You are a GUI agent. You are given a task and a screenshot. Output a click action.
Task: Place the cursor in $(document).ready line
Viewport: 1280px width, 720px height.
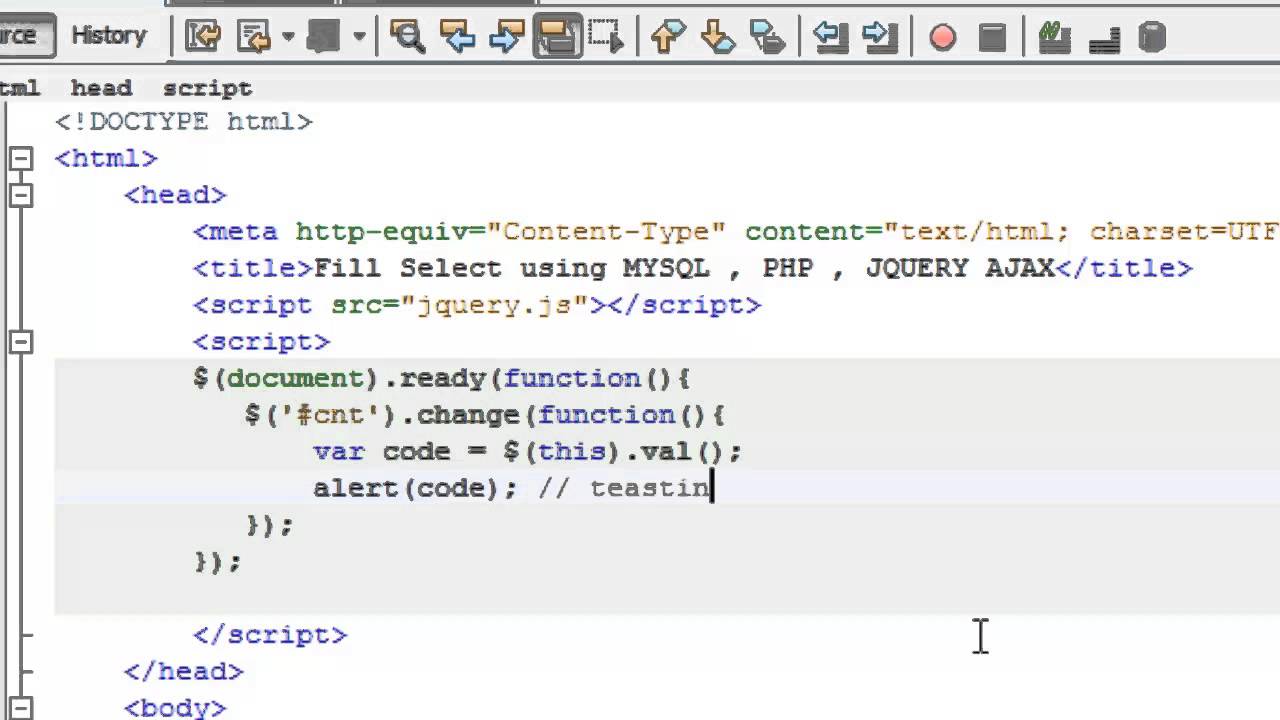[x=442, y=378]
